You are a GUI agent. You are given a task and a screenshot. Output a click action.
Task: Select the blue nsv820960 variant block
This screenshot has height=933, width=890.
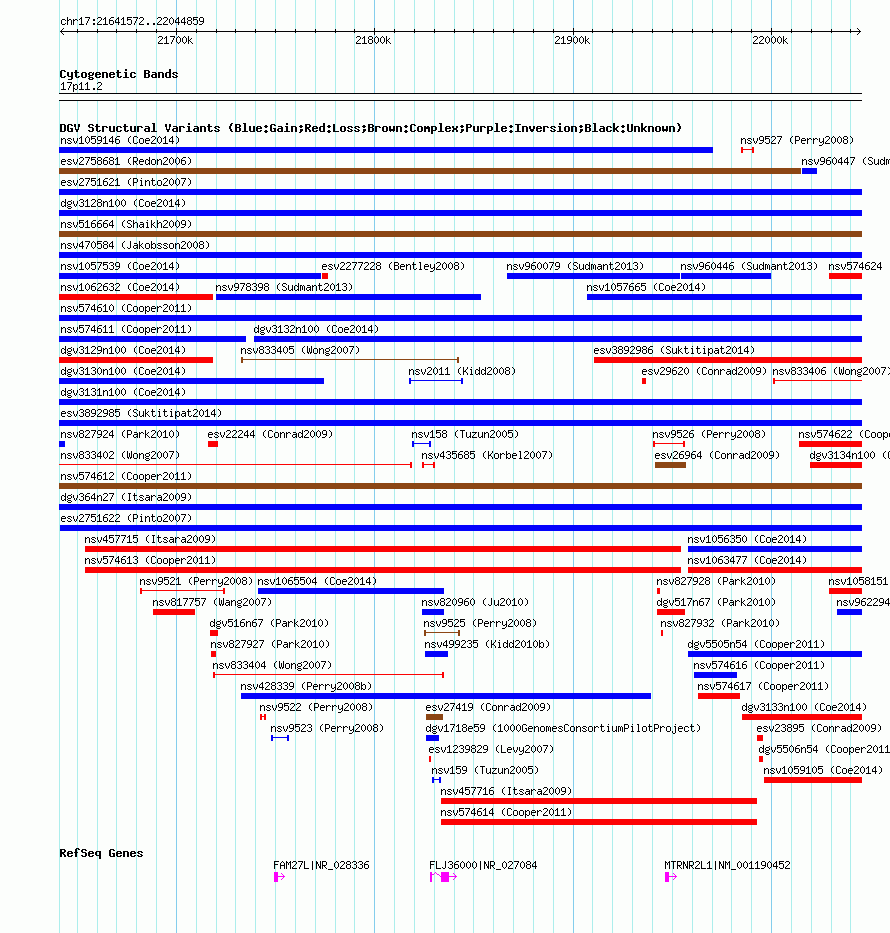(433, 612)
